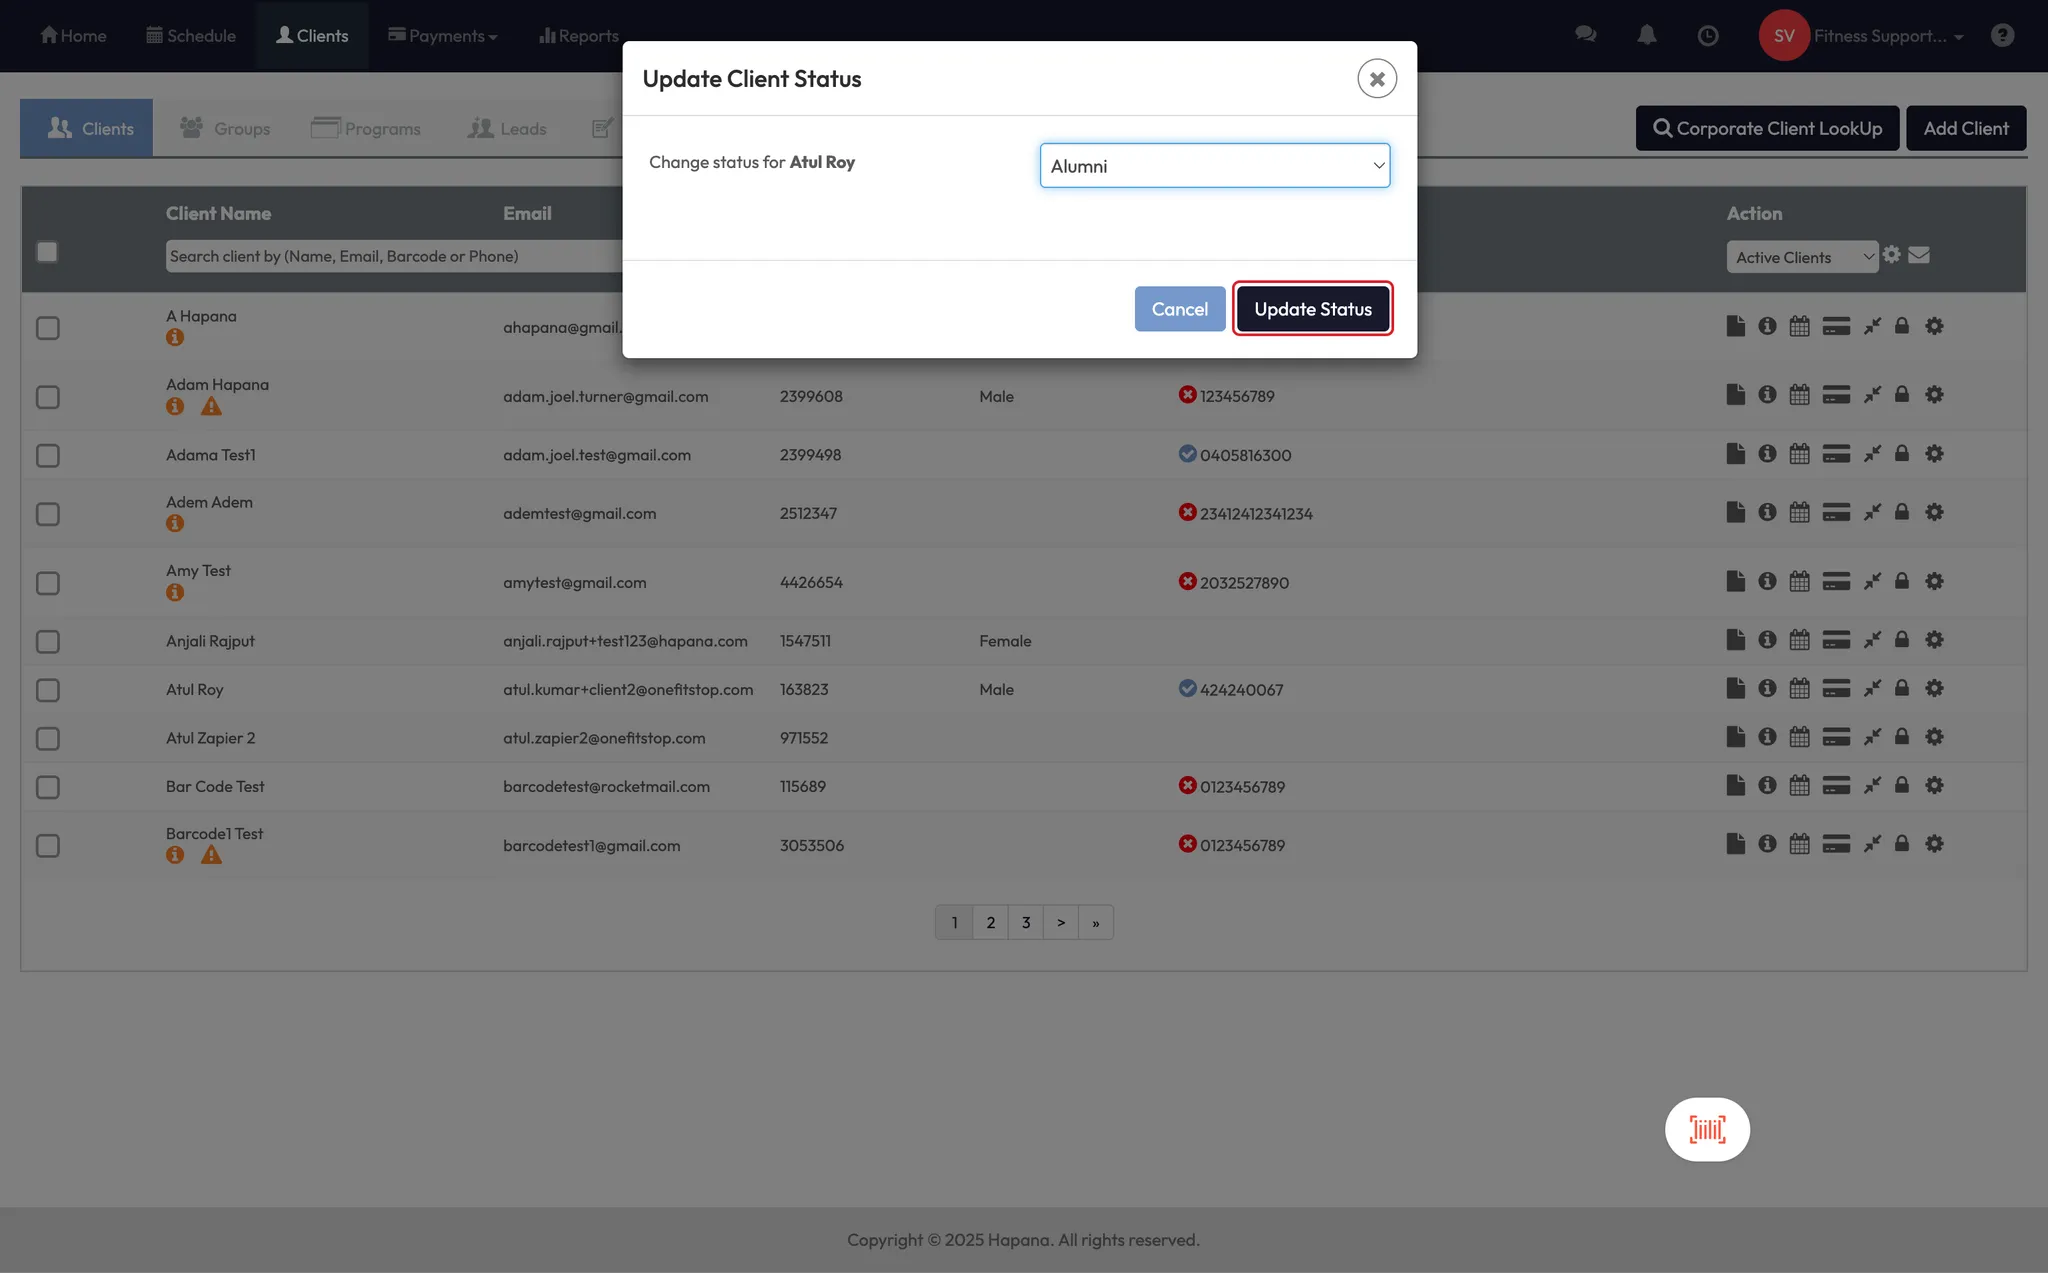Check the box for A Hapana
Image resolution: width=2048 pixels, height=1273 pixels.
[x=48, y=328]
